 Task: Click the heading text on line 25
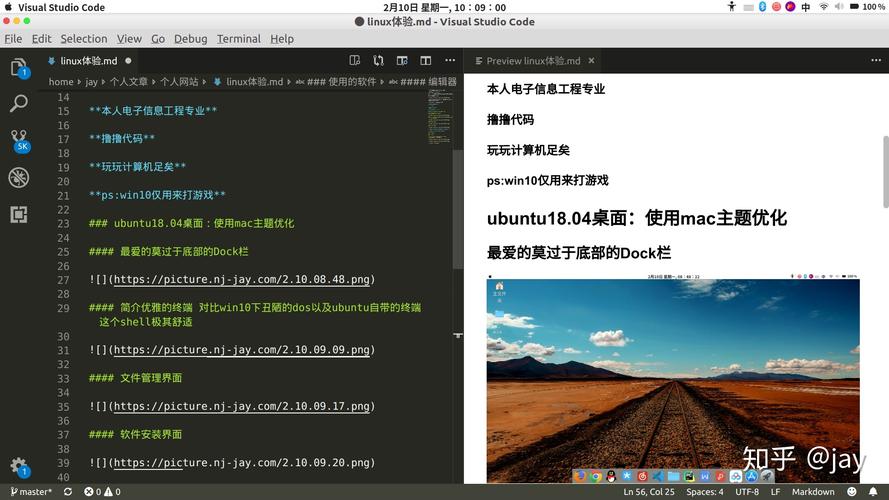[x=168, y=252]
